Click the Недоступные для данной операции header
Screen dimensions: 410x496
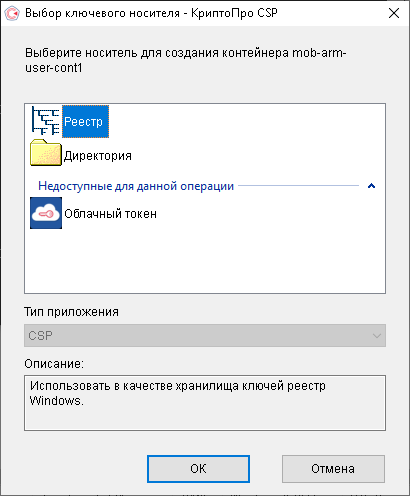pos(136,186)
